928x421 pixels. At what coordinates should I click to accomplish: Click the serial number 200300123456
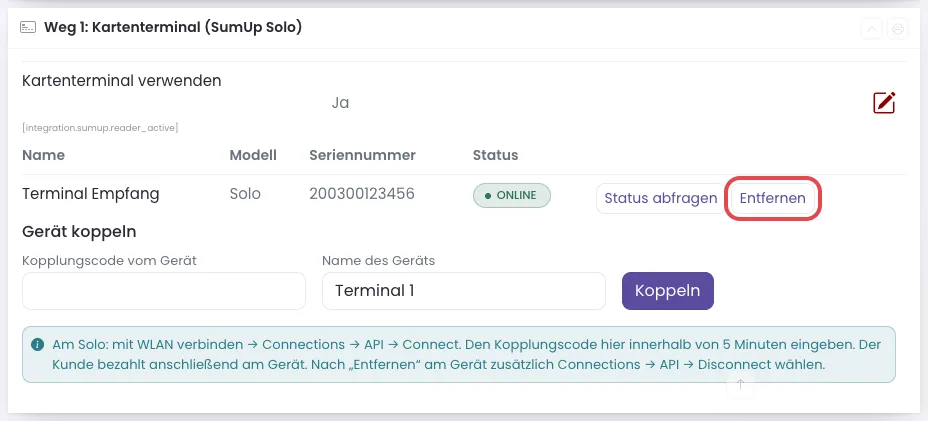point(362,194)
